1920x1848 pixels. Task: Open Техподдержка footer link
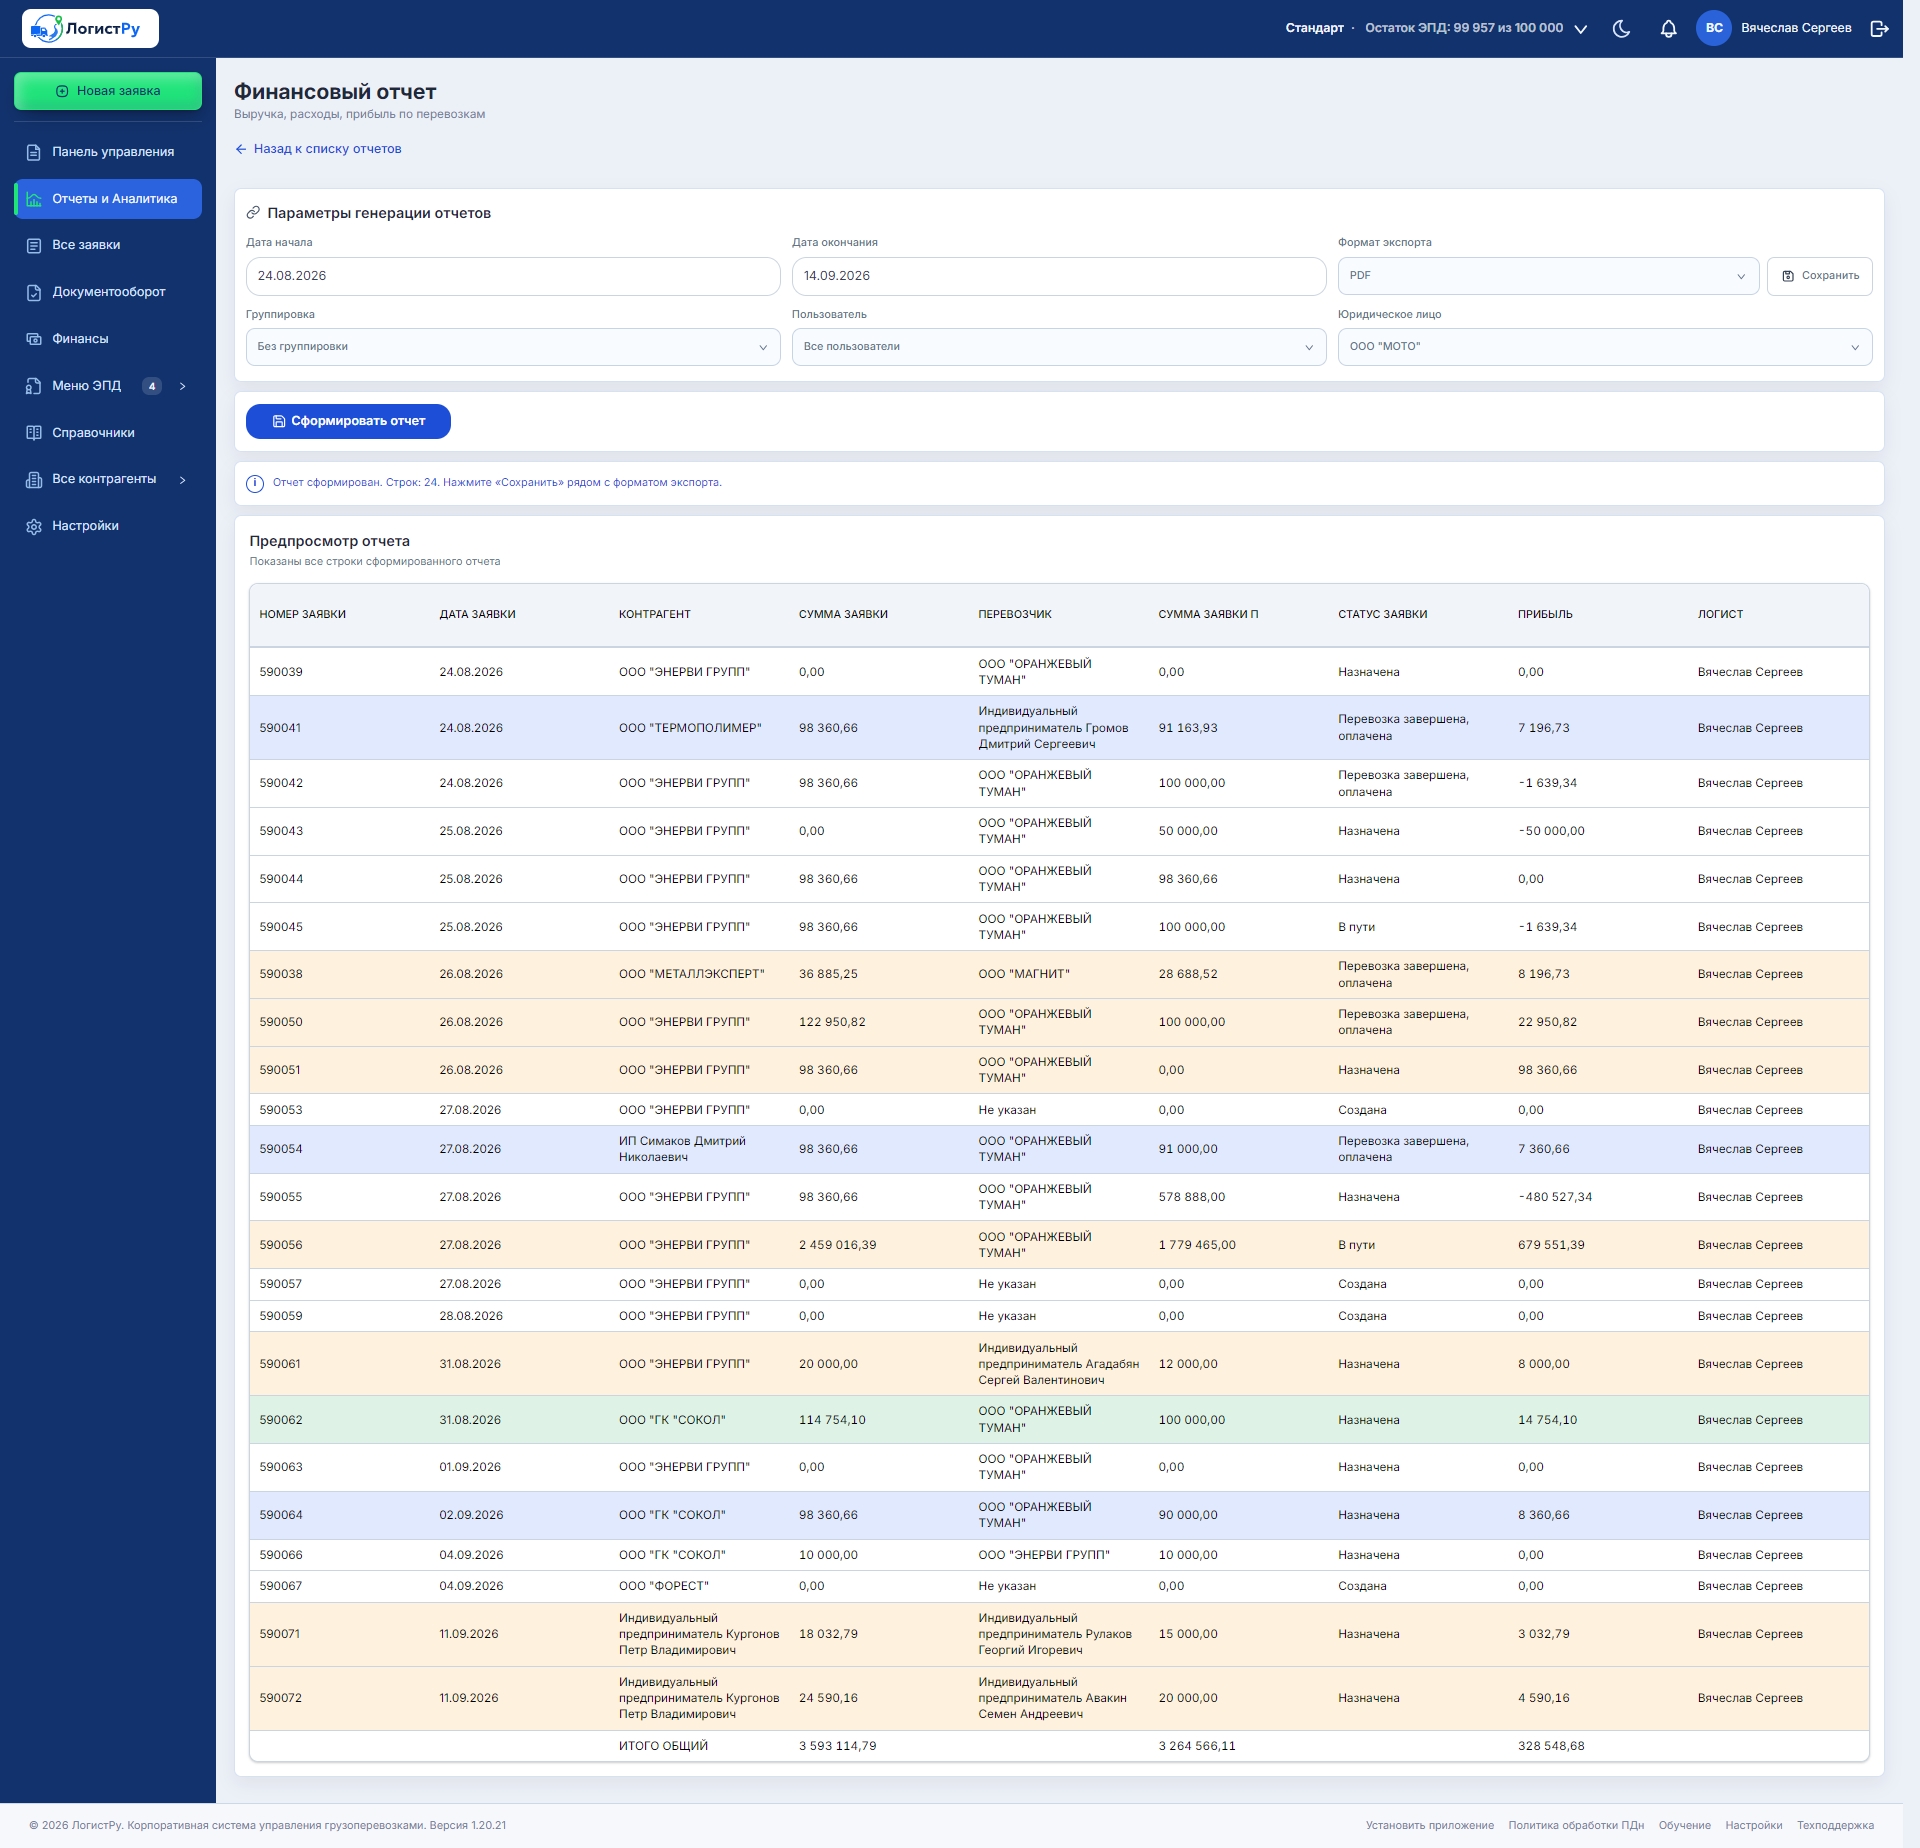(x=1835, y=1825)
